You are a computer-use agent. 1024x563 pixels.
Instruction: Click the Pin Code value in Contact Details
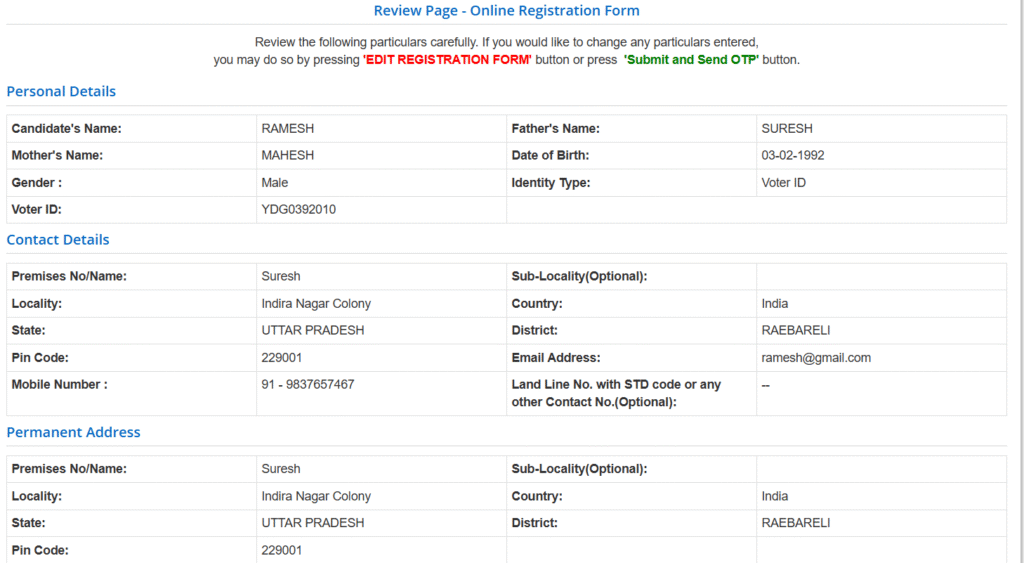coord(282,358)
